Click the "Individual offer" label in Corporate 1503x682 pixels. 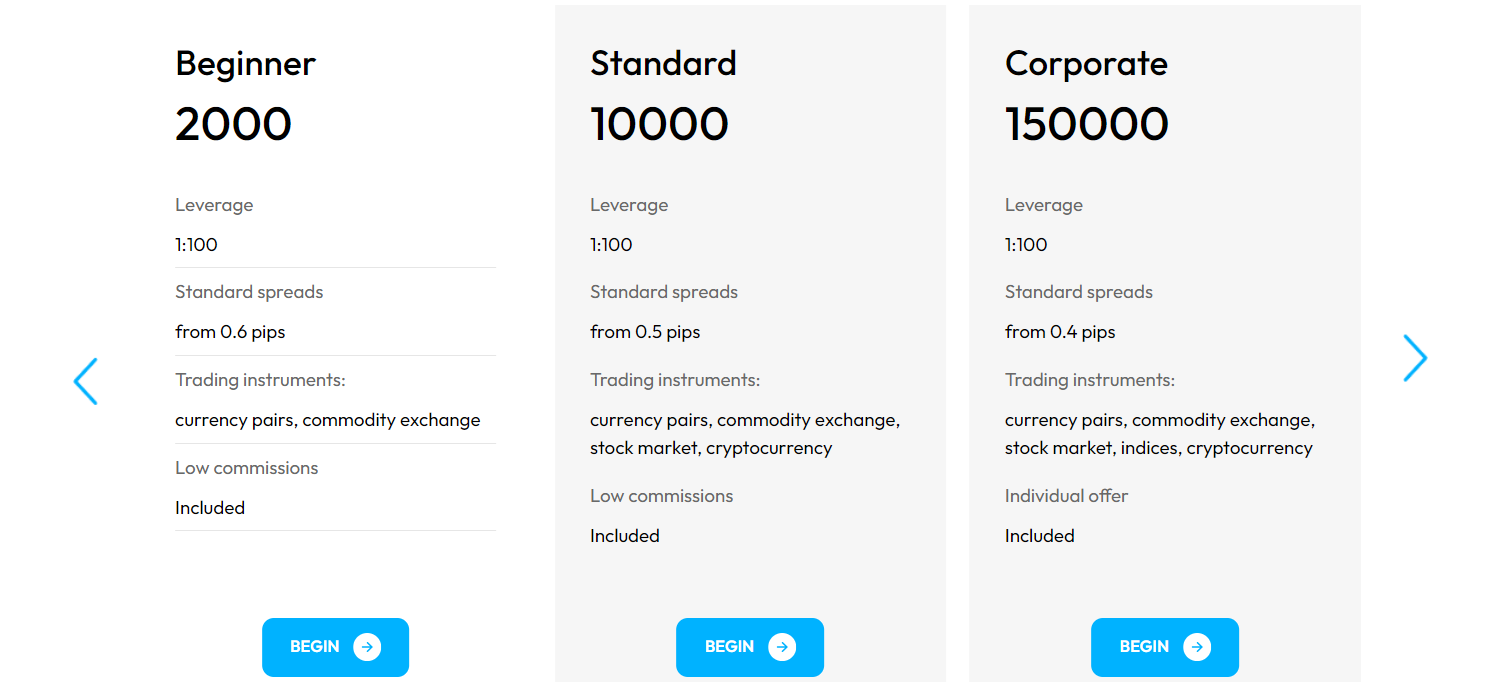1066,496
